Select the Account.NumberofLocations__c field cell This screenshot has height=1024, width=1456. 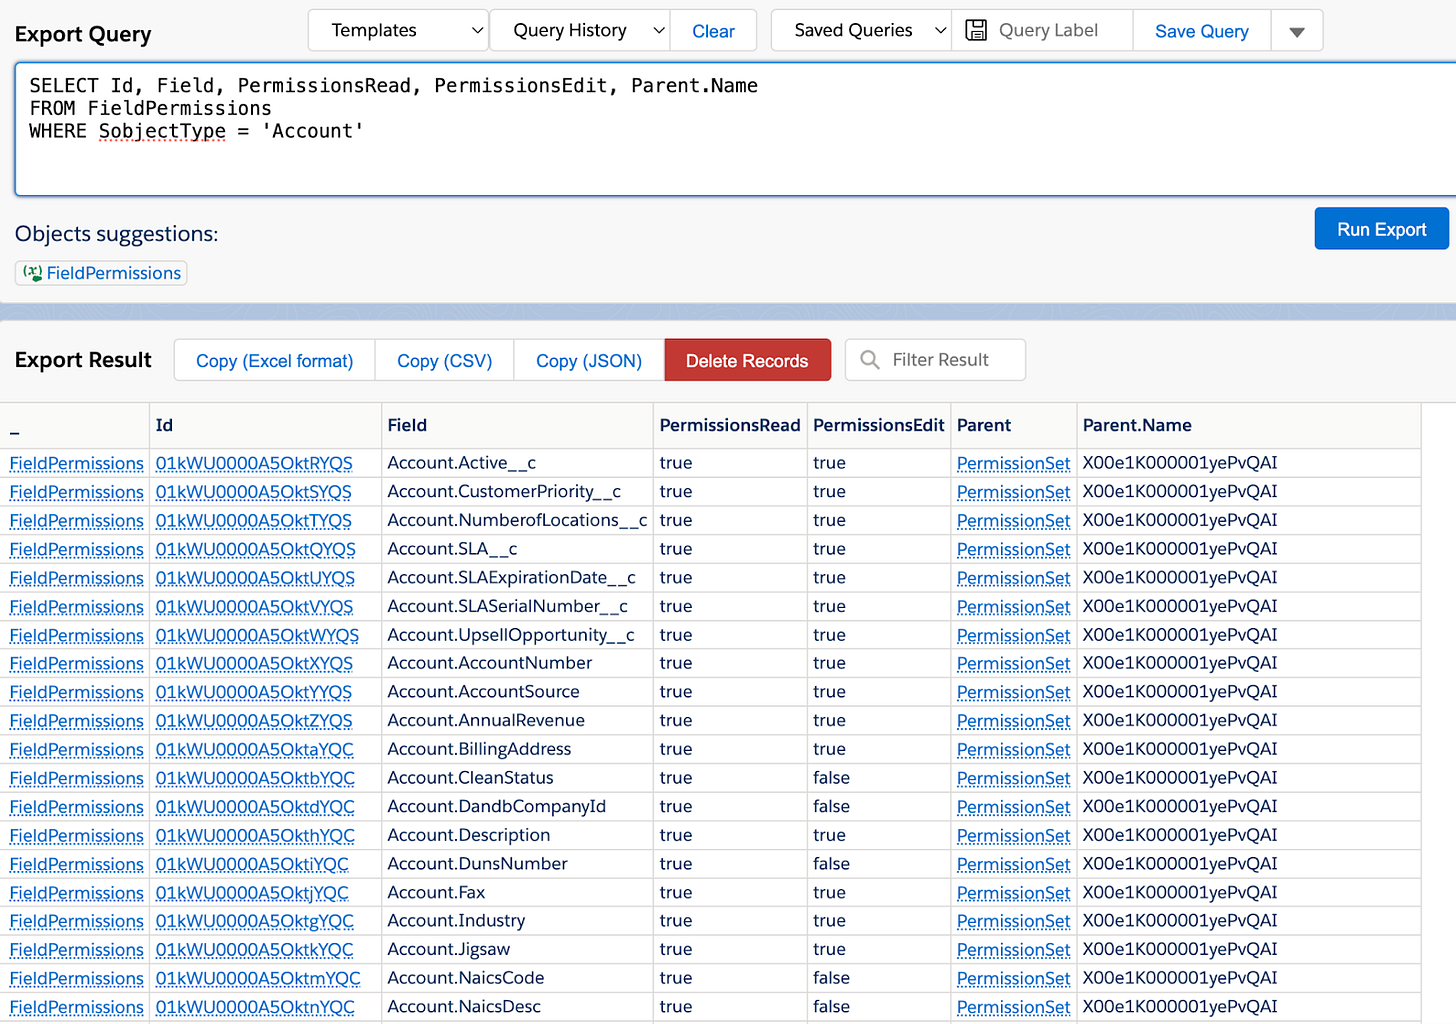point(517,520)
